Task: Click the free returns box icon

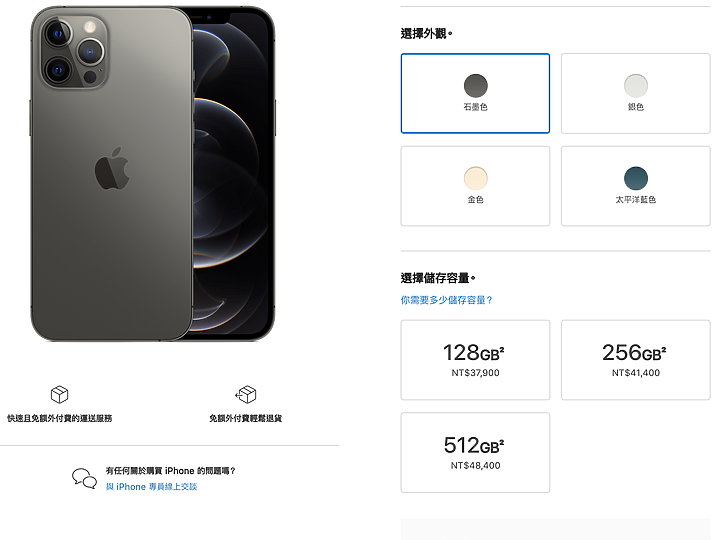Action: pyautogui.click(x=246, y=394)
